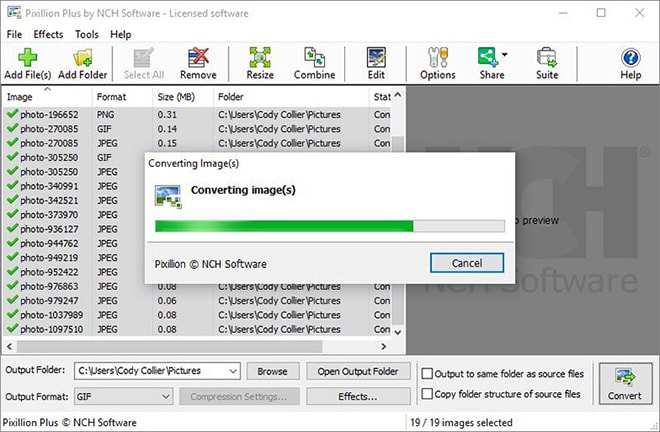Screen dimensions: 660x432
Task: Expand the Share dropdown arrow
Action: point(504,54)
